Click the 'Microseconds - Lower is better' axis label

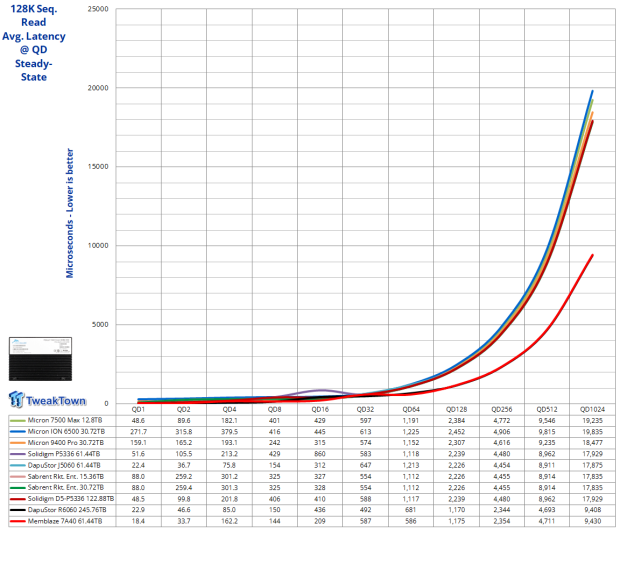point(70,213)
